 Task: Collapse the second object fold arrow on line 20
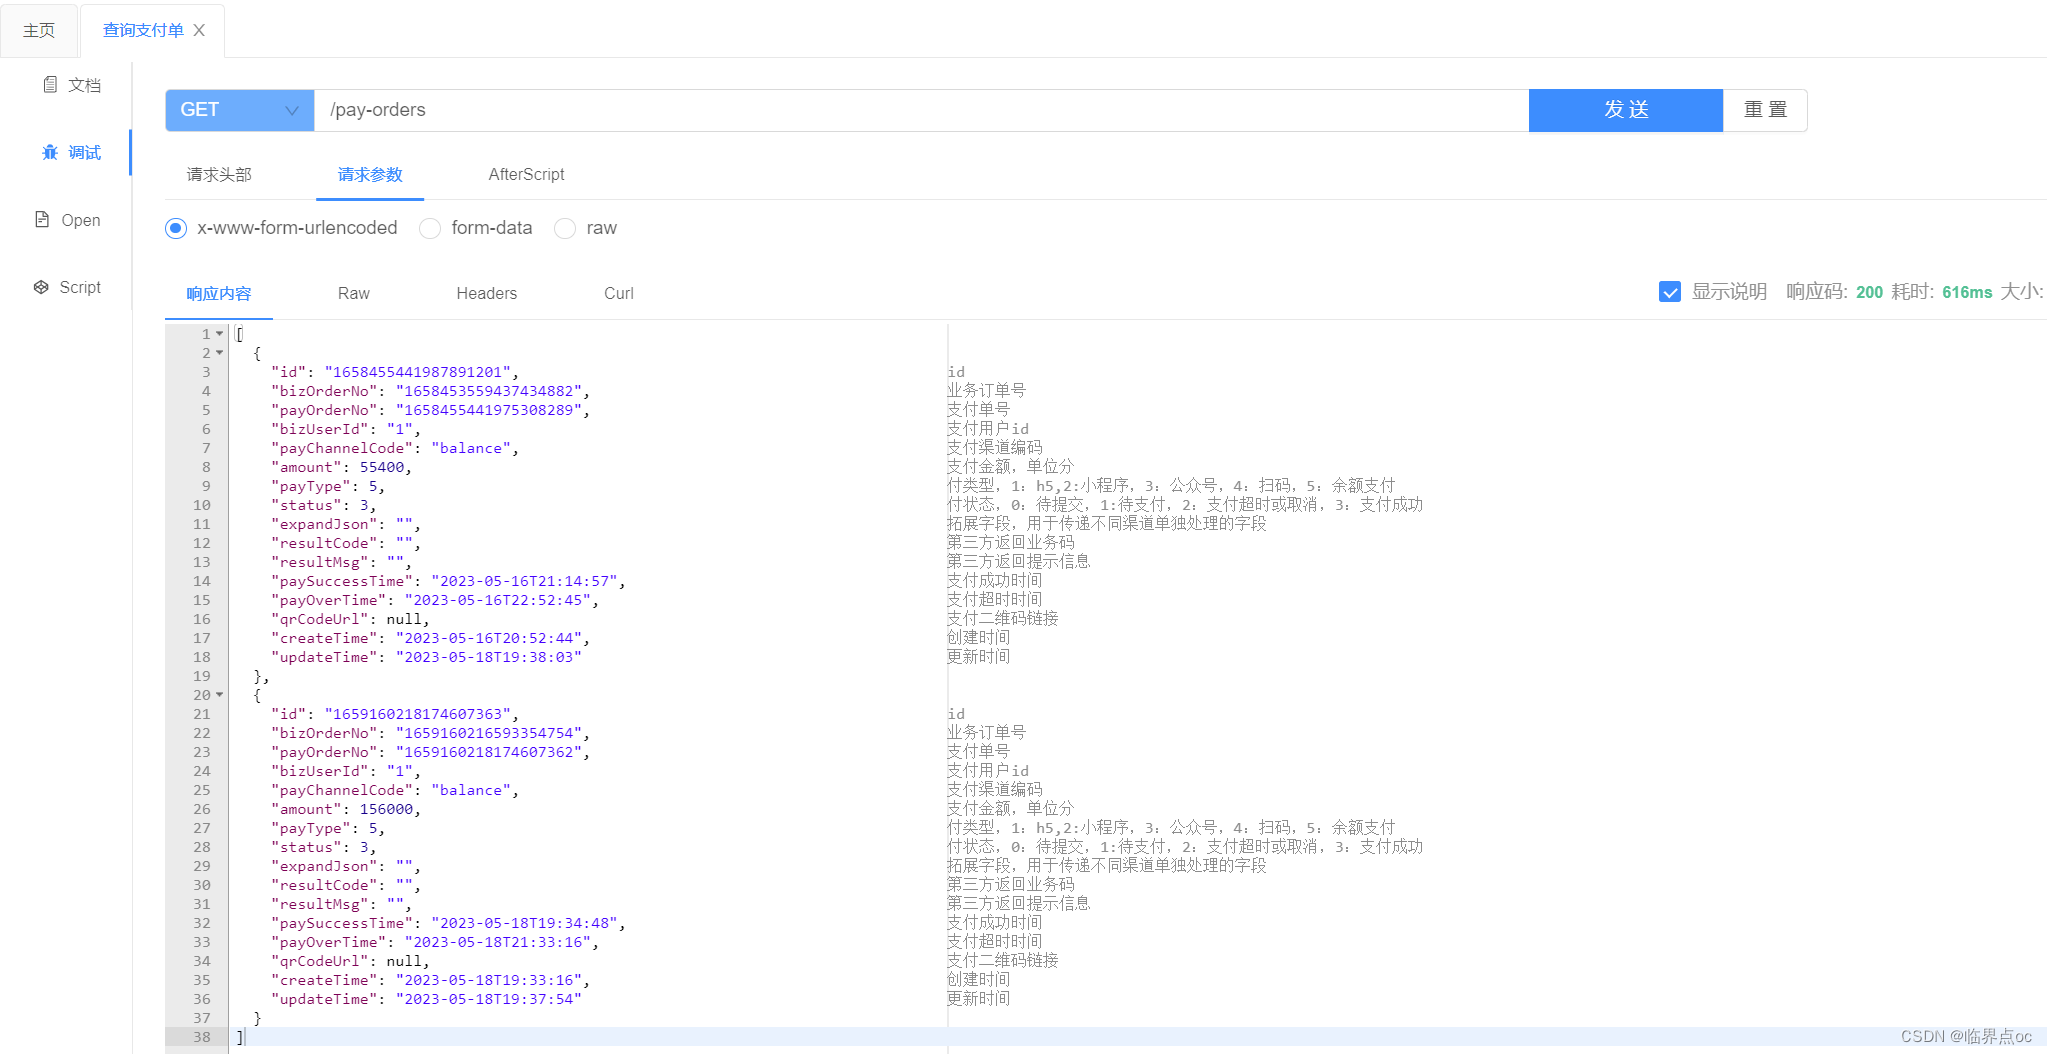[x=220, y=695]
